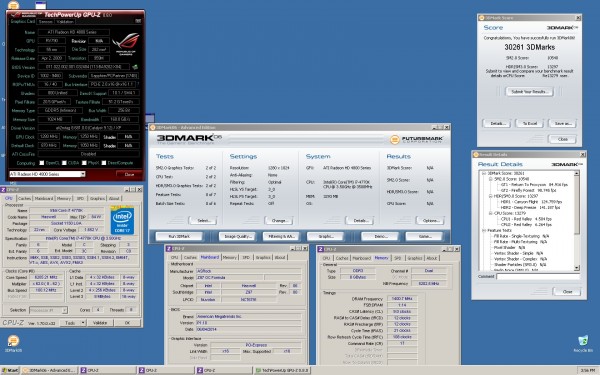Viewport: 600px width, 375px height.
Task: Switch to the Sensors tab in GPU-Z
Action: tap(46, 22)
